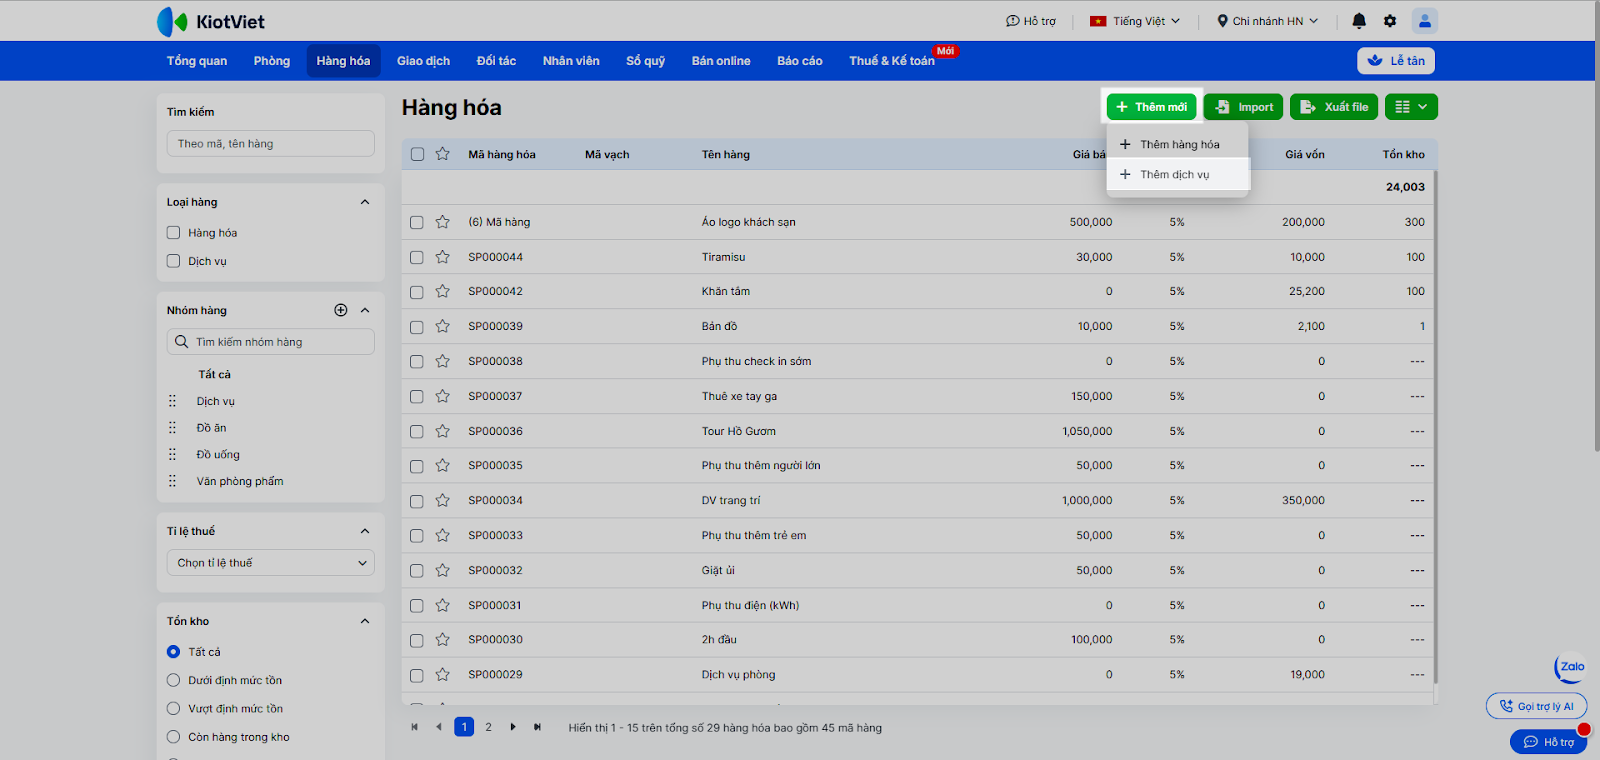Collapse the Nhóm hàng filter section
This screenshot has width=1600, height=760.
[x=365, y=310]
